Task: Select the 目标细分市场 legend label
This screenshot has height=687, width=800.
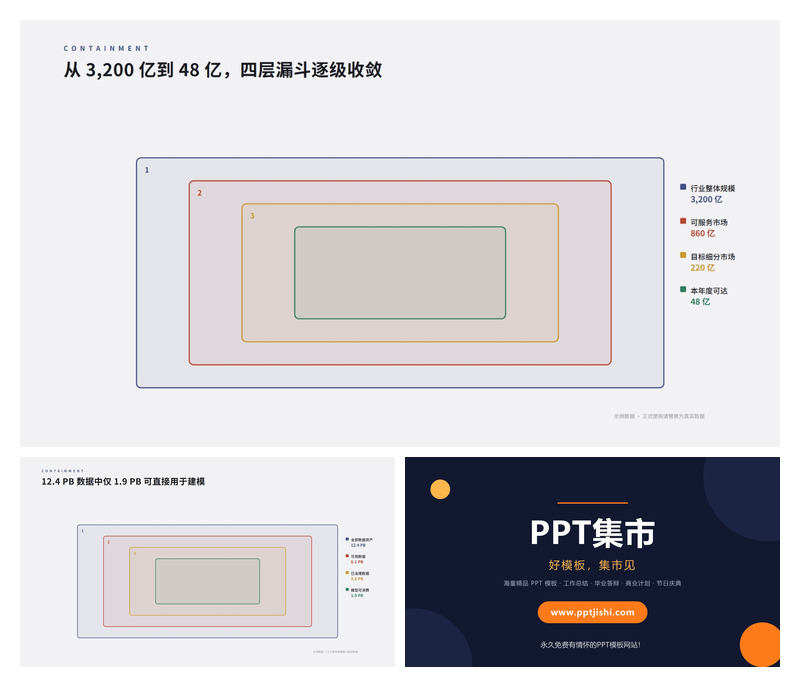Action: [713, 257]
